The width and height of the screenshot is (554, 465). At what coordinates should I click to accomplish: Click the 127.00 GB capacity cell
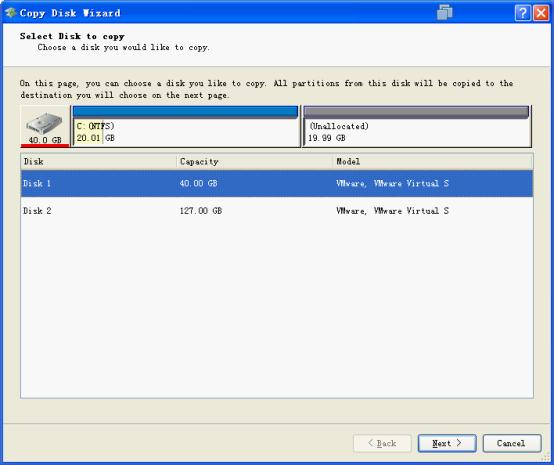pos(201,211)
